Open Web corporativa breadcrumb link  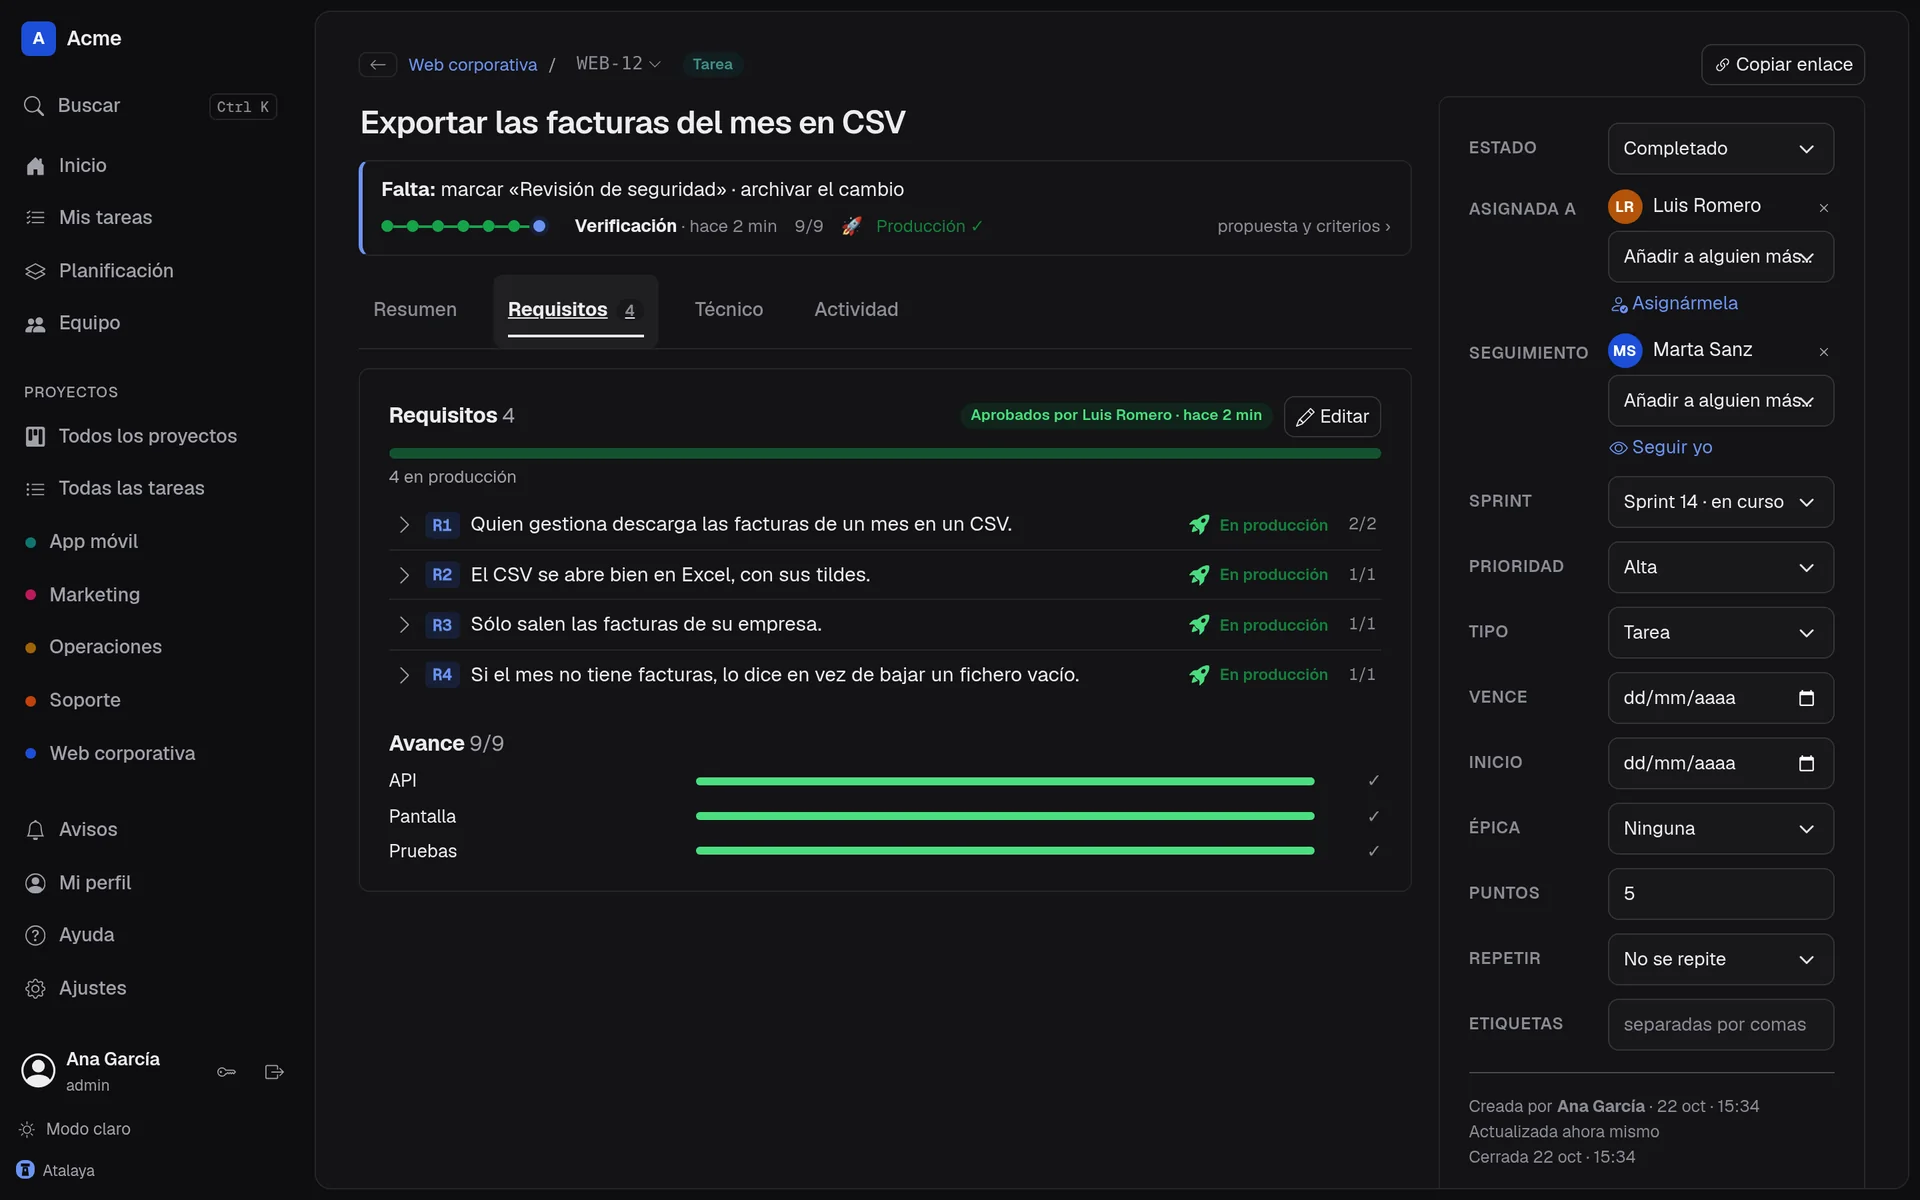tap(473, 64)
